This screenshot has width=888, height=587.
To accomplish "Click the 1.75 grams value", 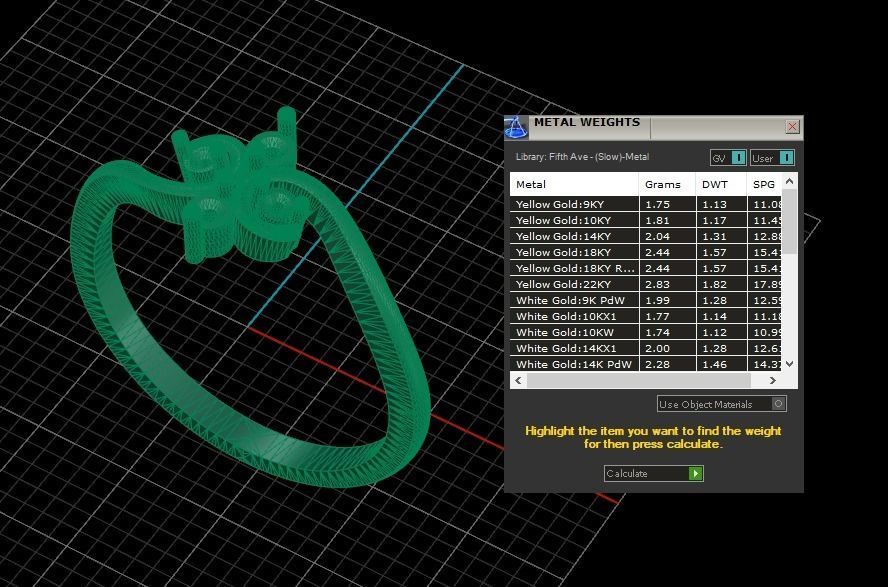I will (x=658, y=204).
